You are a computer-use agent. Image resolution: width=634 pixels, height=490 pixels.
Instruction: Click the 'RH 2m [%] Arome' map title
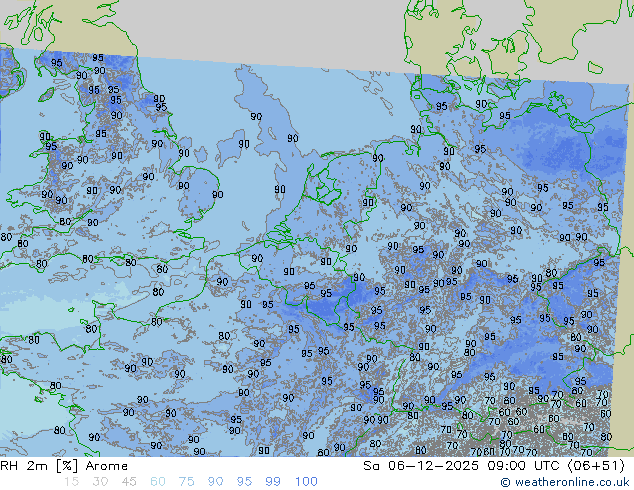[64, 466]
